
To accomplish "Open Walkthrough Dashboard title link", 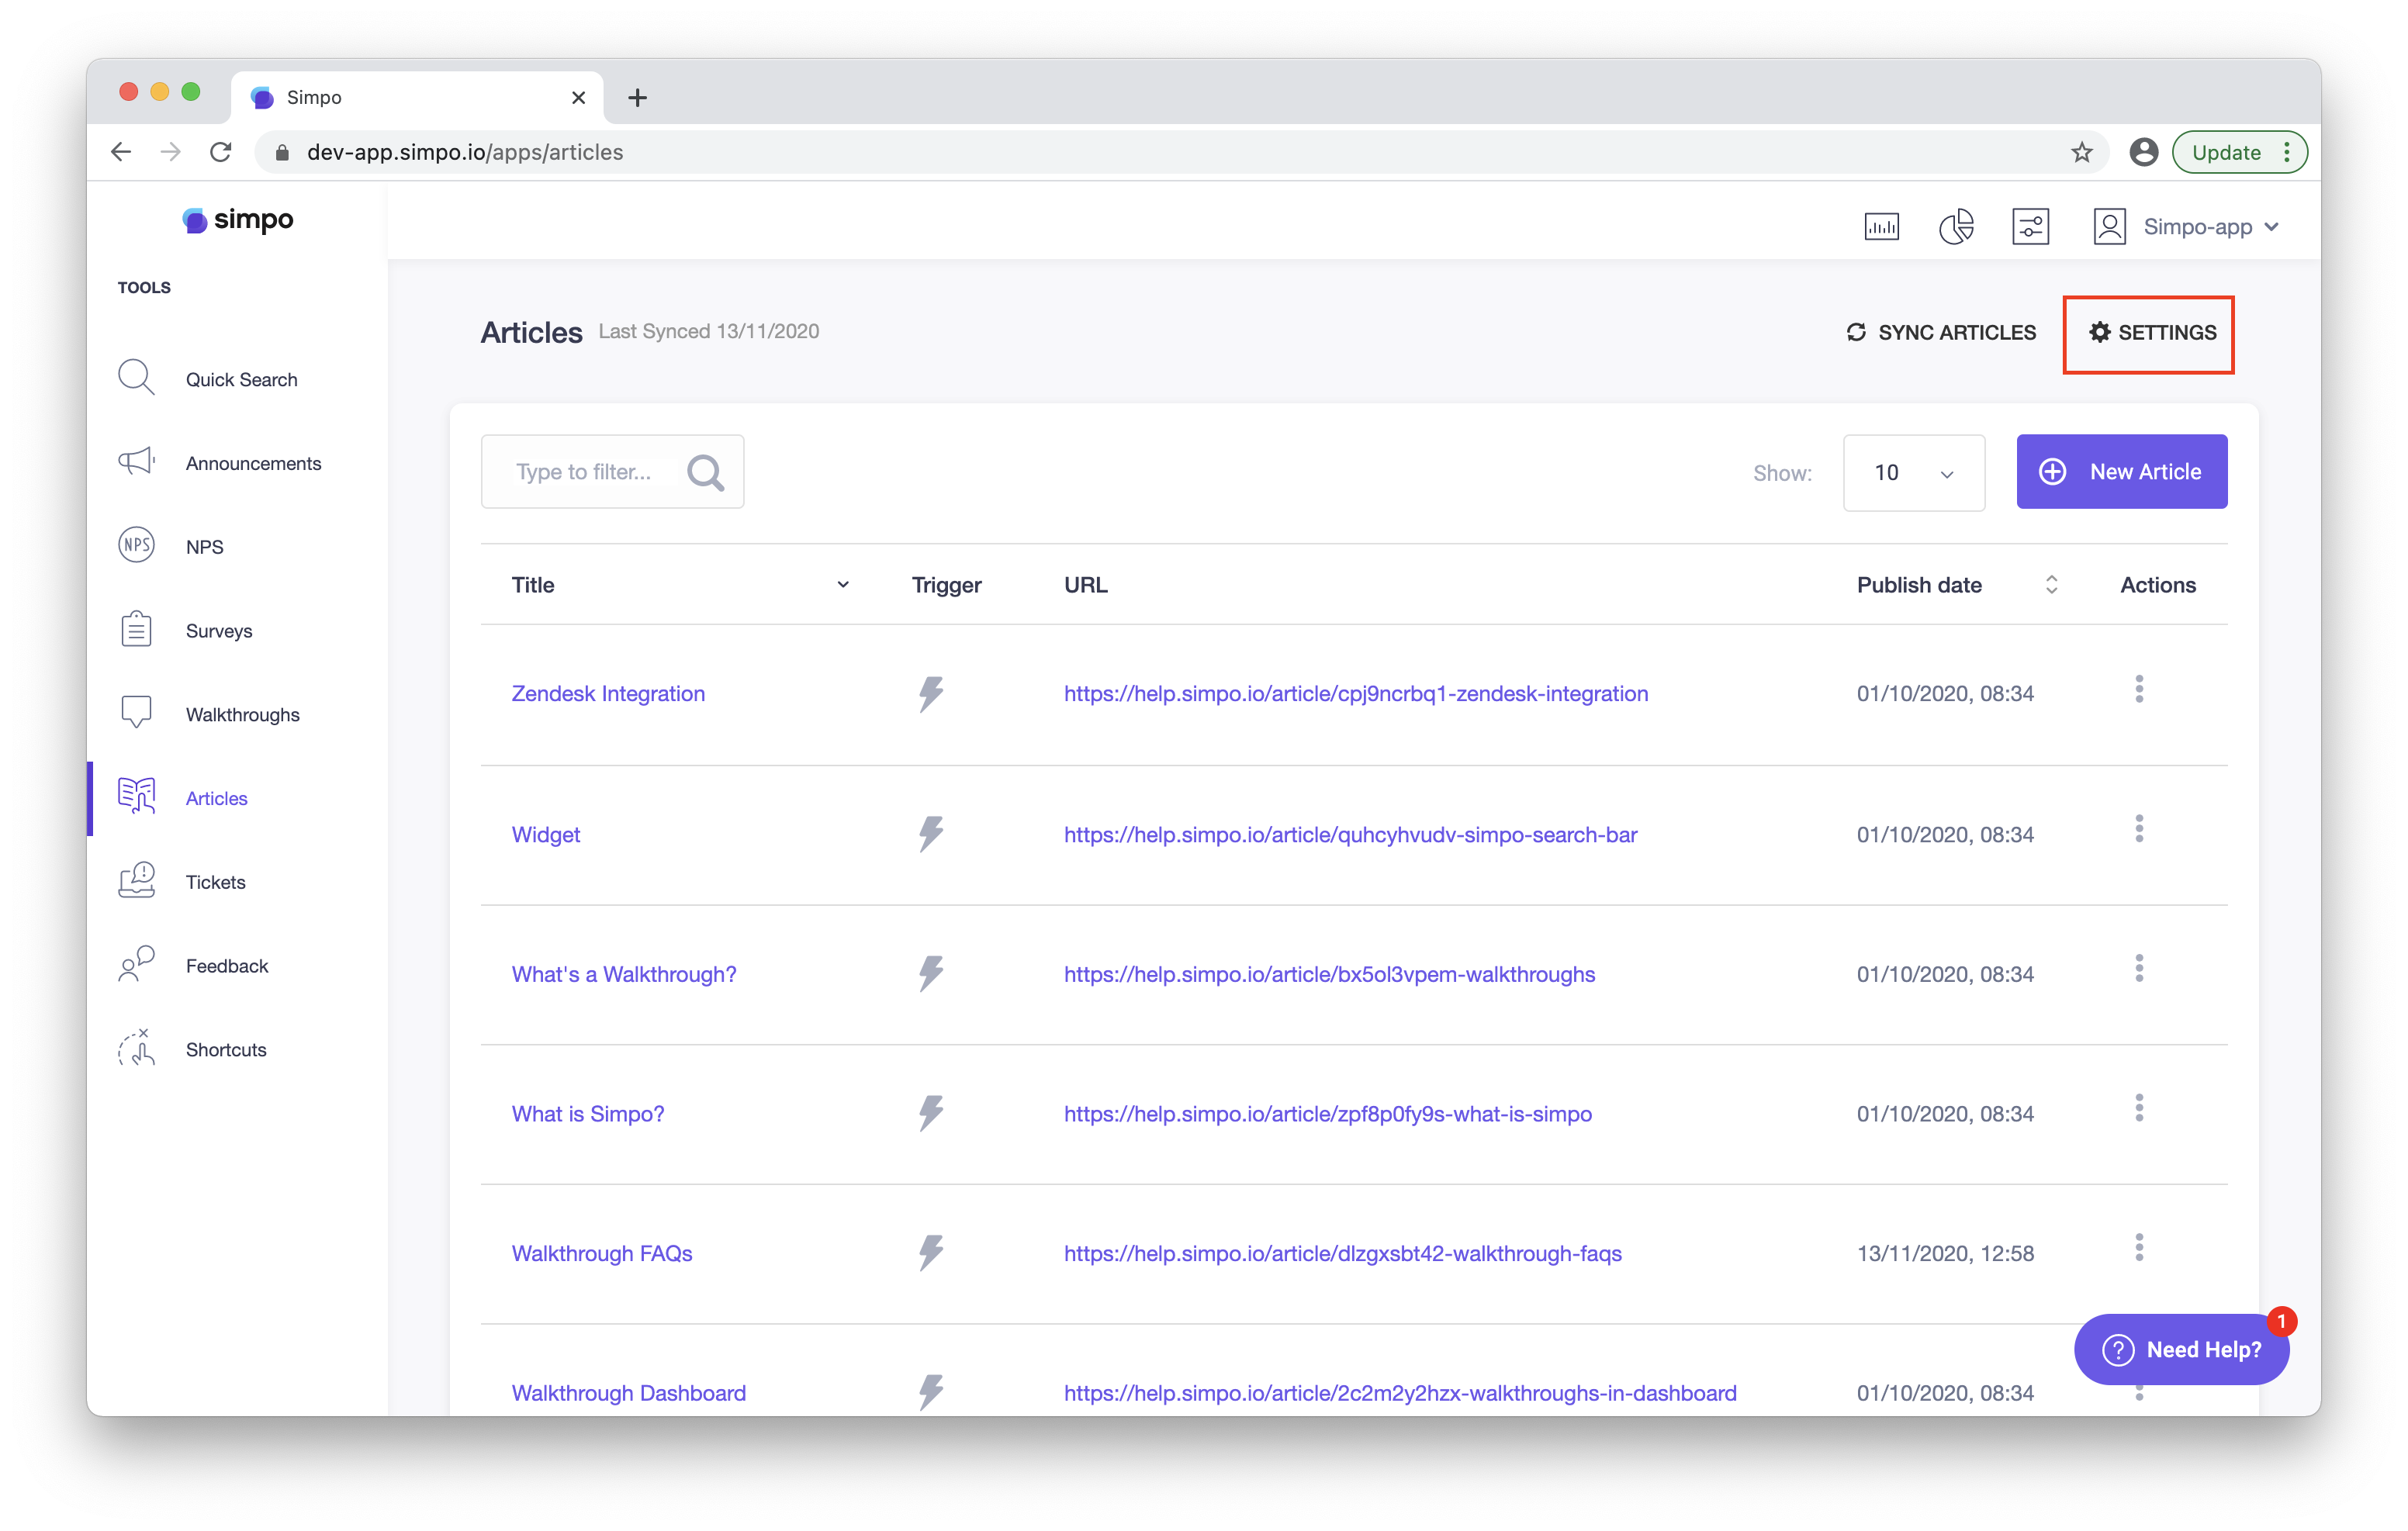I will 628,1393.
